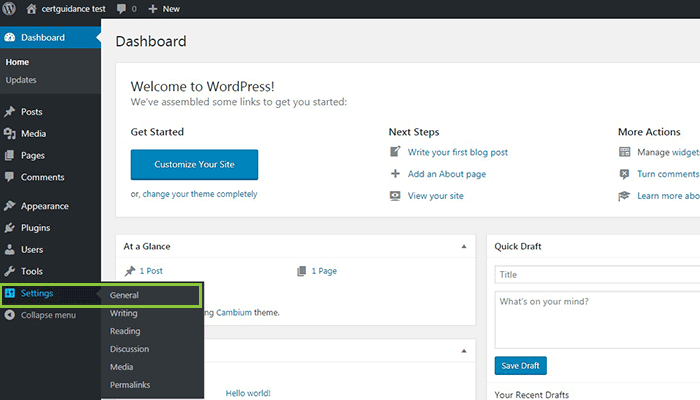The image size is (700, 400).
Task: Click the Media icon in sidebar
Action: tap(9, 133)
